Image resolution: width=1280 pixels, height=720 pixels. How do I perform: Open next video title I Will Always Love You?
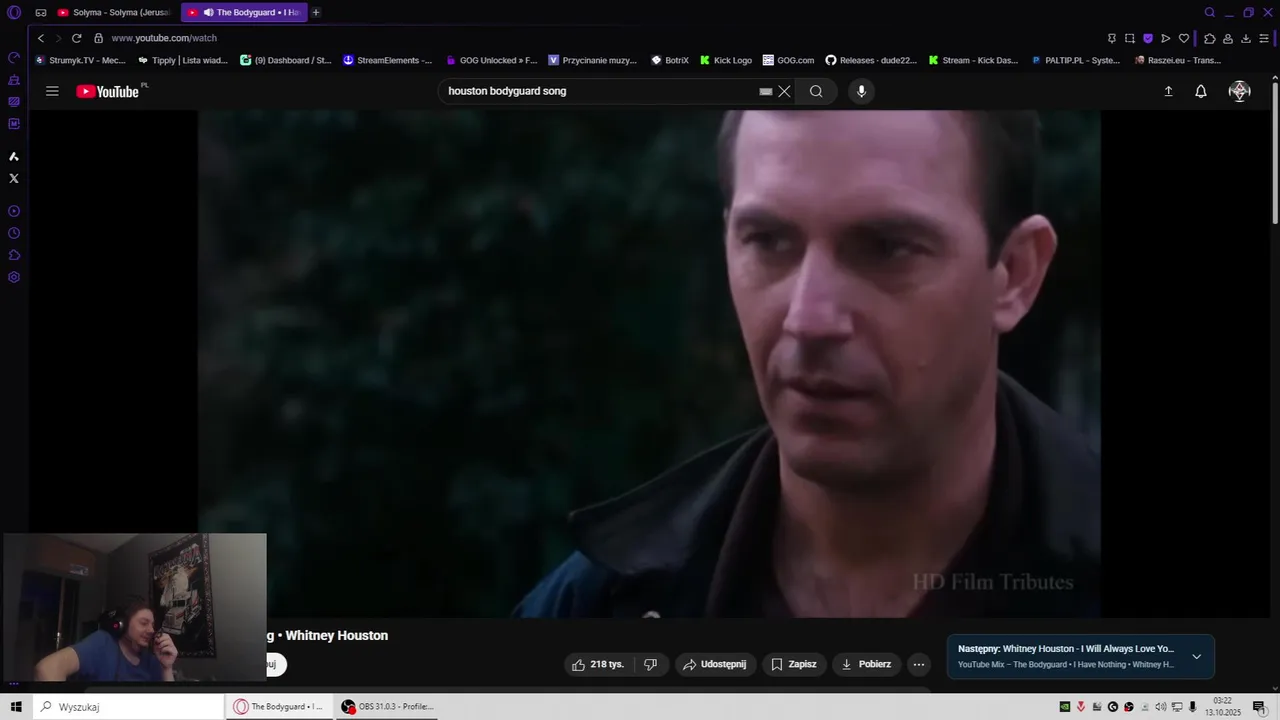[1088, 649]
